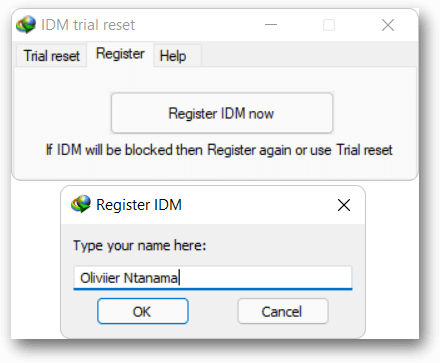Screen dimensions: 440x363
Task: Confirm the name with OK button
Action: 143,311
